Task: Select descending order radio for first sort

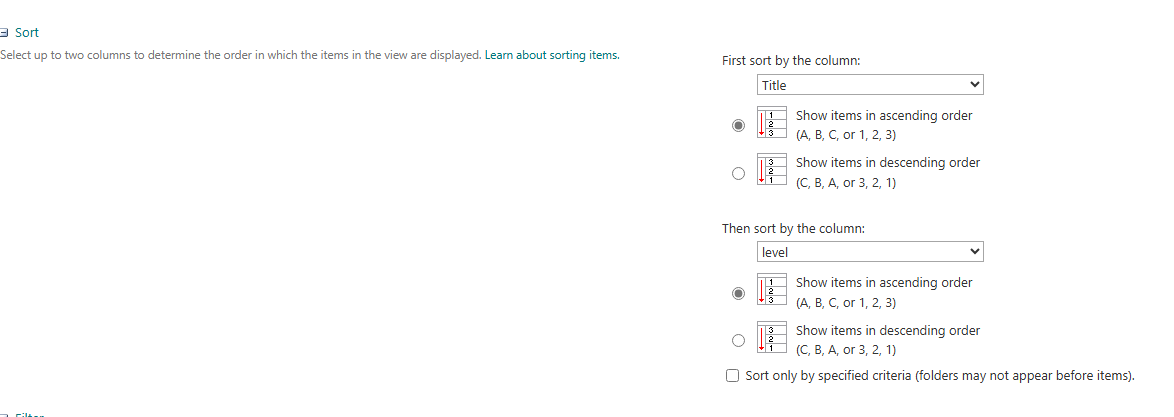Action: tap(738, 173)
